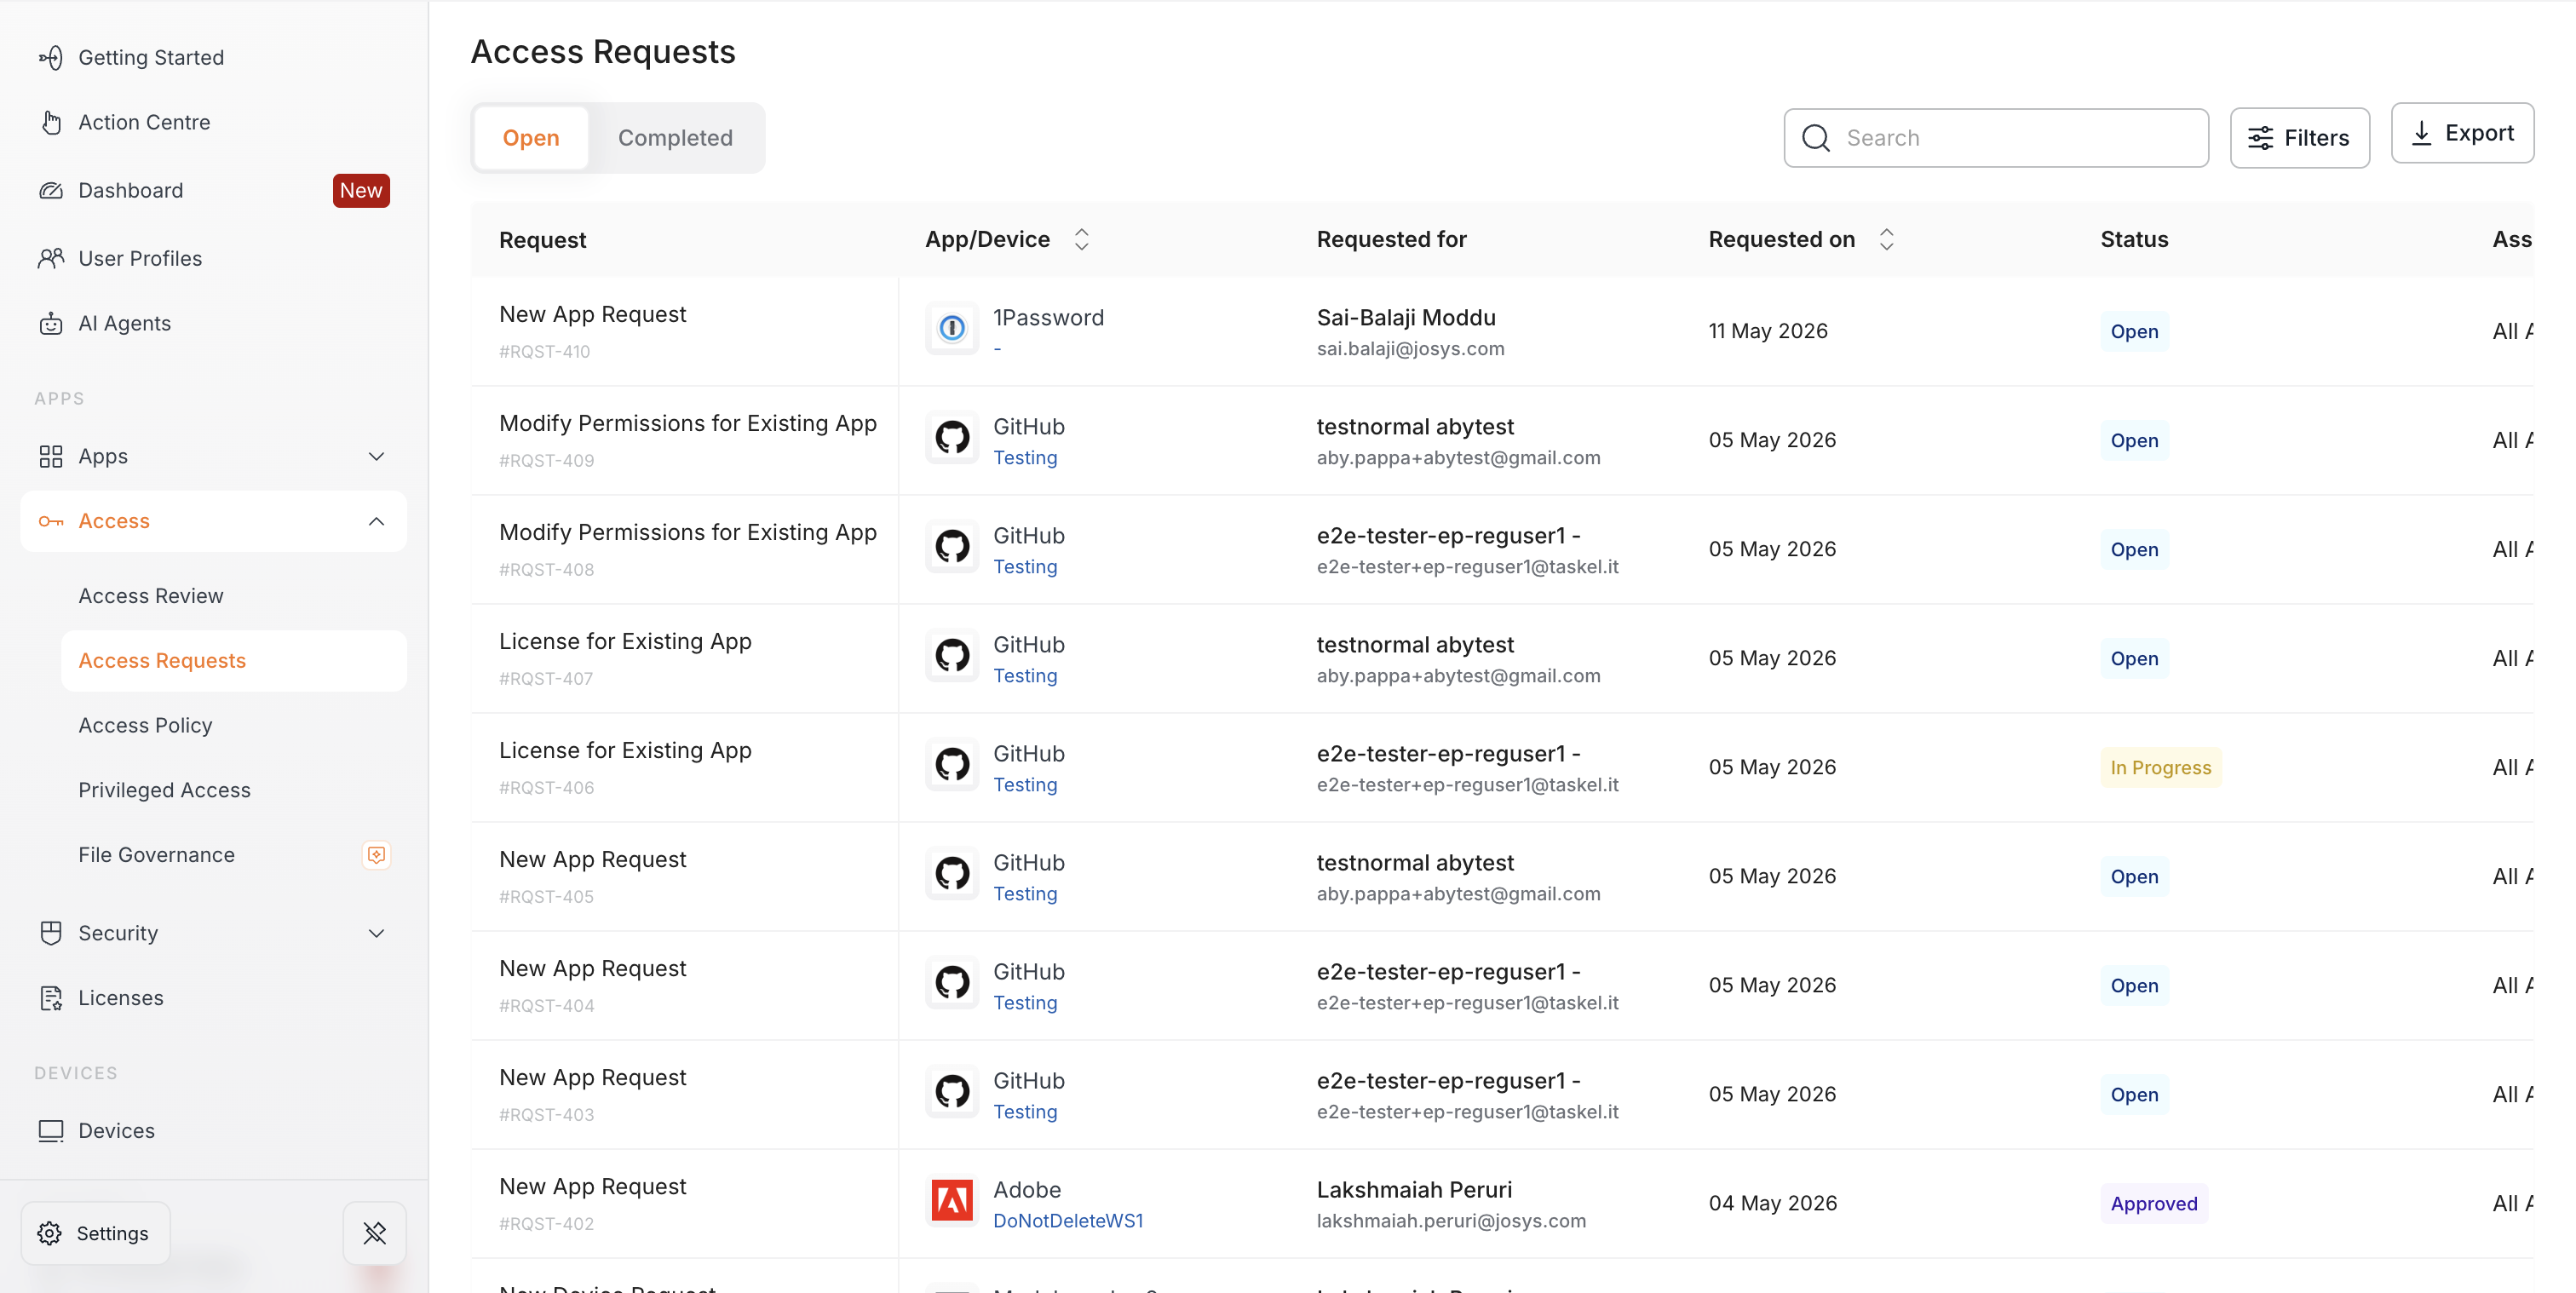Click the 1Password app icon in RQST-410
This screenshot has height=1293, width=2576.
click(952, 328)
